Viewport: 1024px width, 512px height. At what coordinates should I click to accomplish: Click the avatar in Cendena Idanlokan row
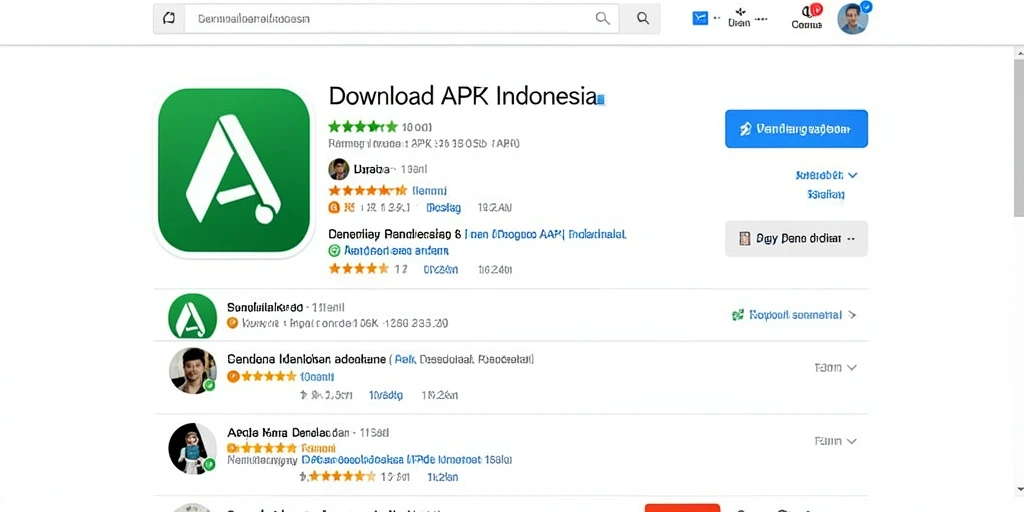pos(193,370)
